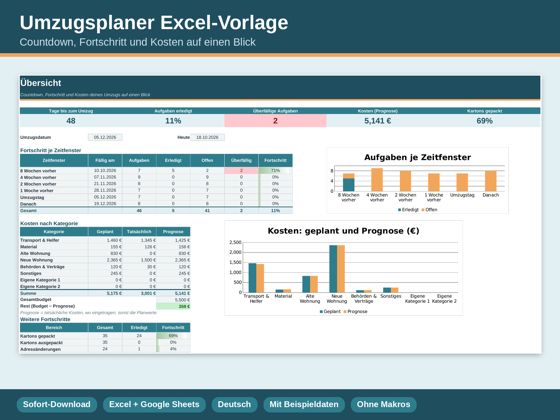Select the Excel + Google Sheets badge

pos(154,404)
